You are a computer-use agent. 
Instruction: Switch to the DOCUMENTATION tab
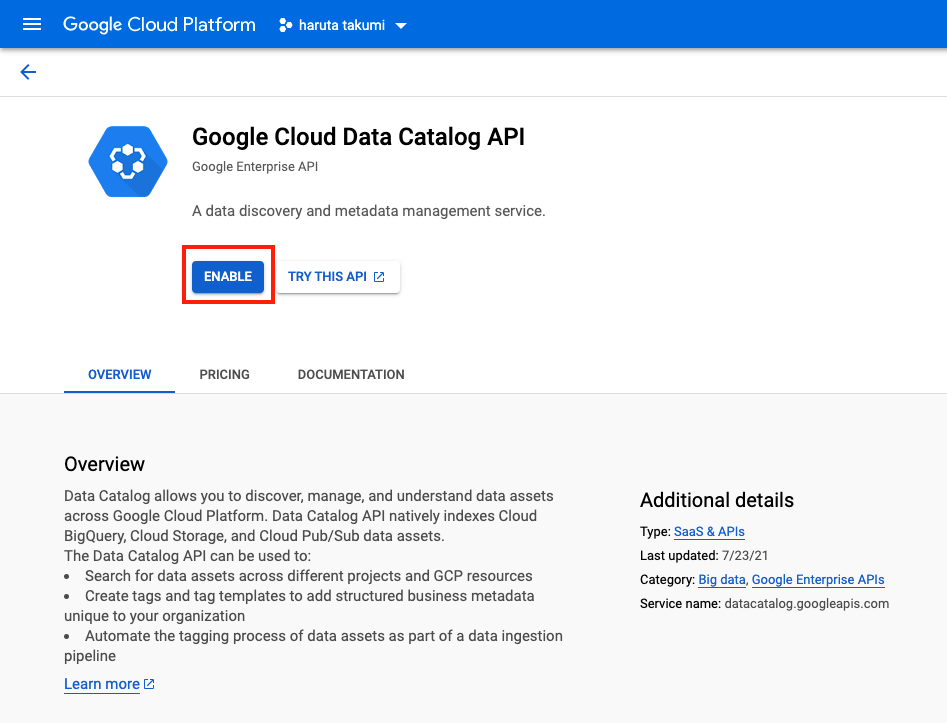point(350,374)
